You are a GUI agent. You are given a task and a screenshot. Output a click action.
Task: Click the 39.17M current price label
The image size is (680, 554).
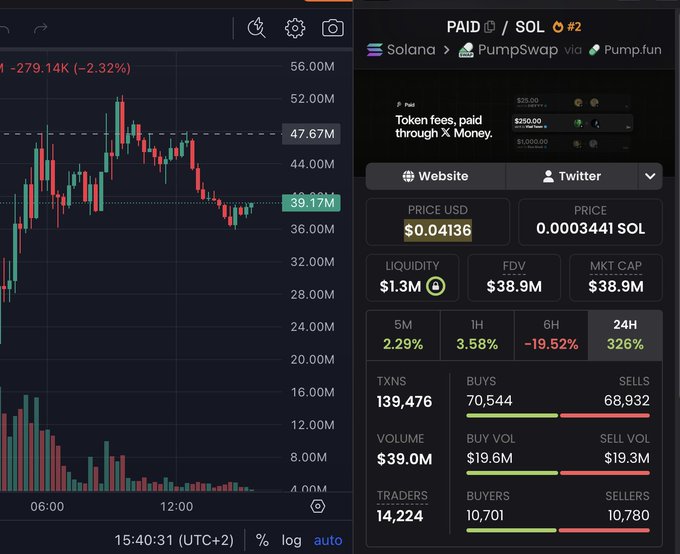point(311,203)
